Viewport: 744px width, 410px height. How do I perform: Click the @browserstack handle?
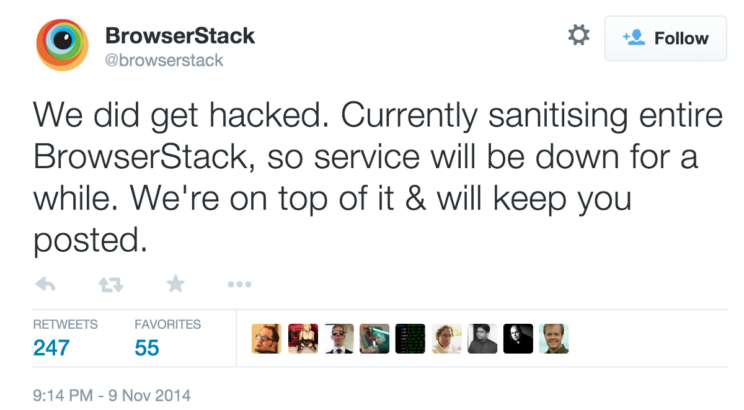pyautogui.click(x=164, y=60)
